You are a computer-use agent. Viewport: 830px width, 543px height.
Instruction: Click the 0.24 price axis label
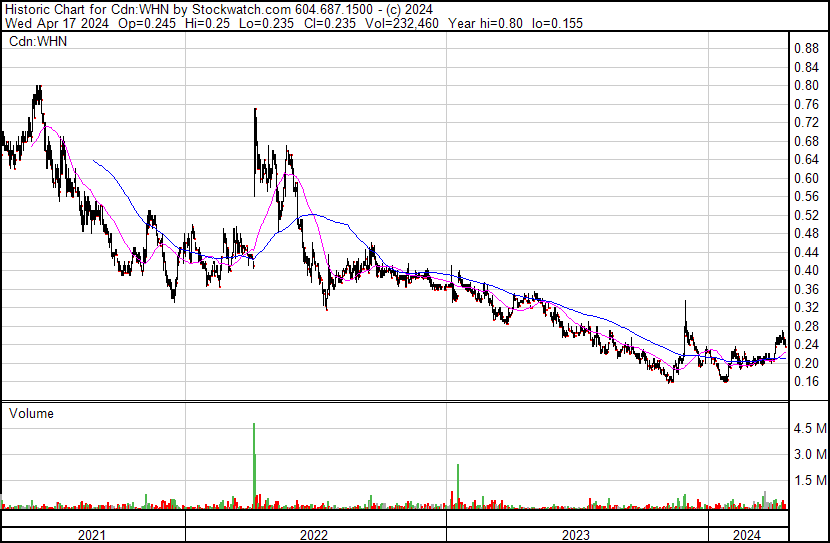coord(806,345)
